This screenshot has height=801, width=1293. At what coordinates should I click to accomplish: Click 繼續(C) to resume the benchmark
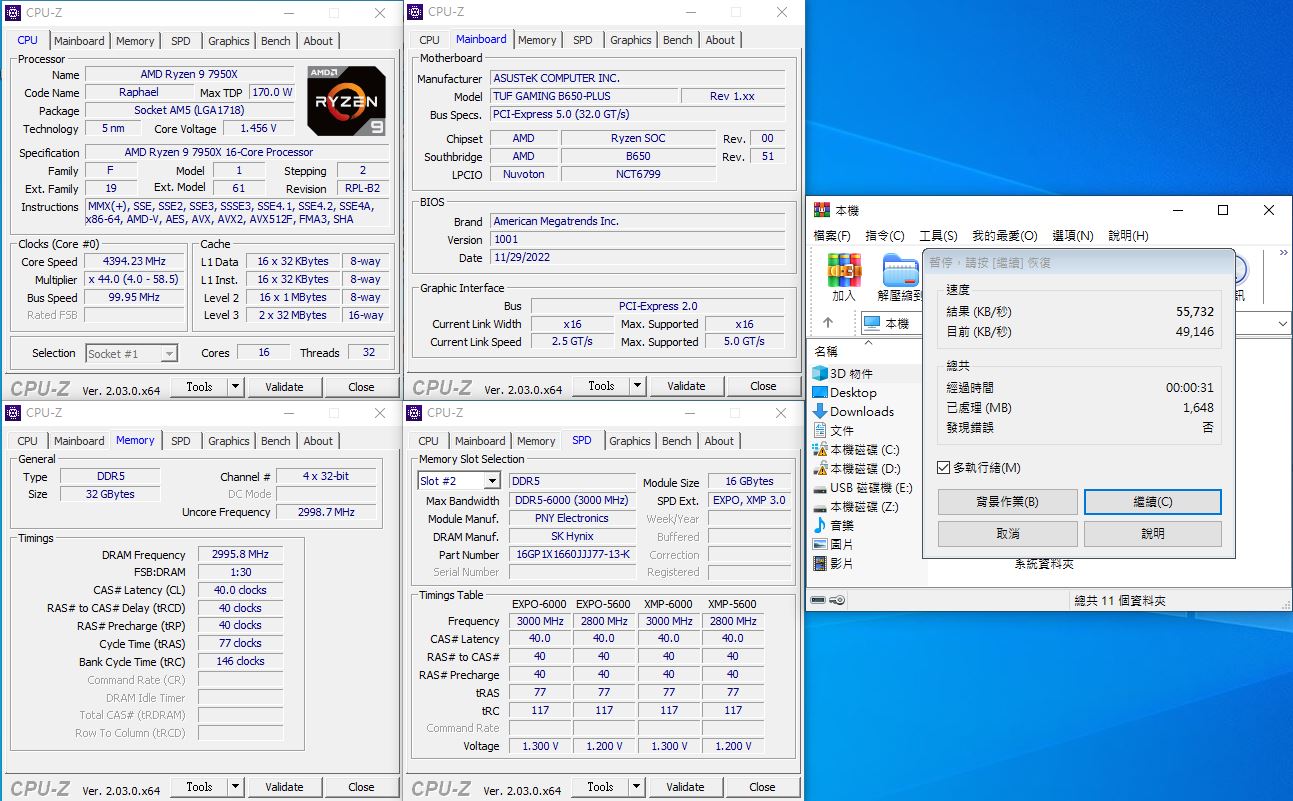pos(1153,502)
